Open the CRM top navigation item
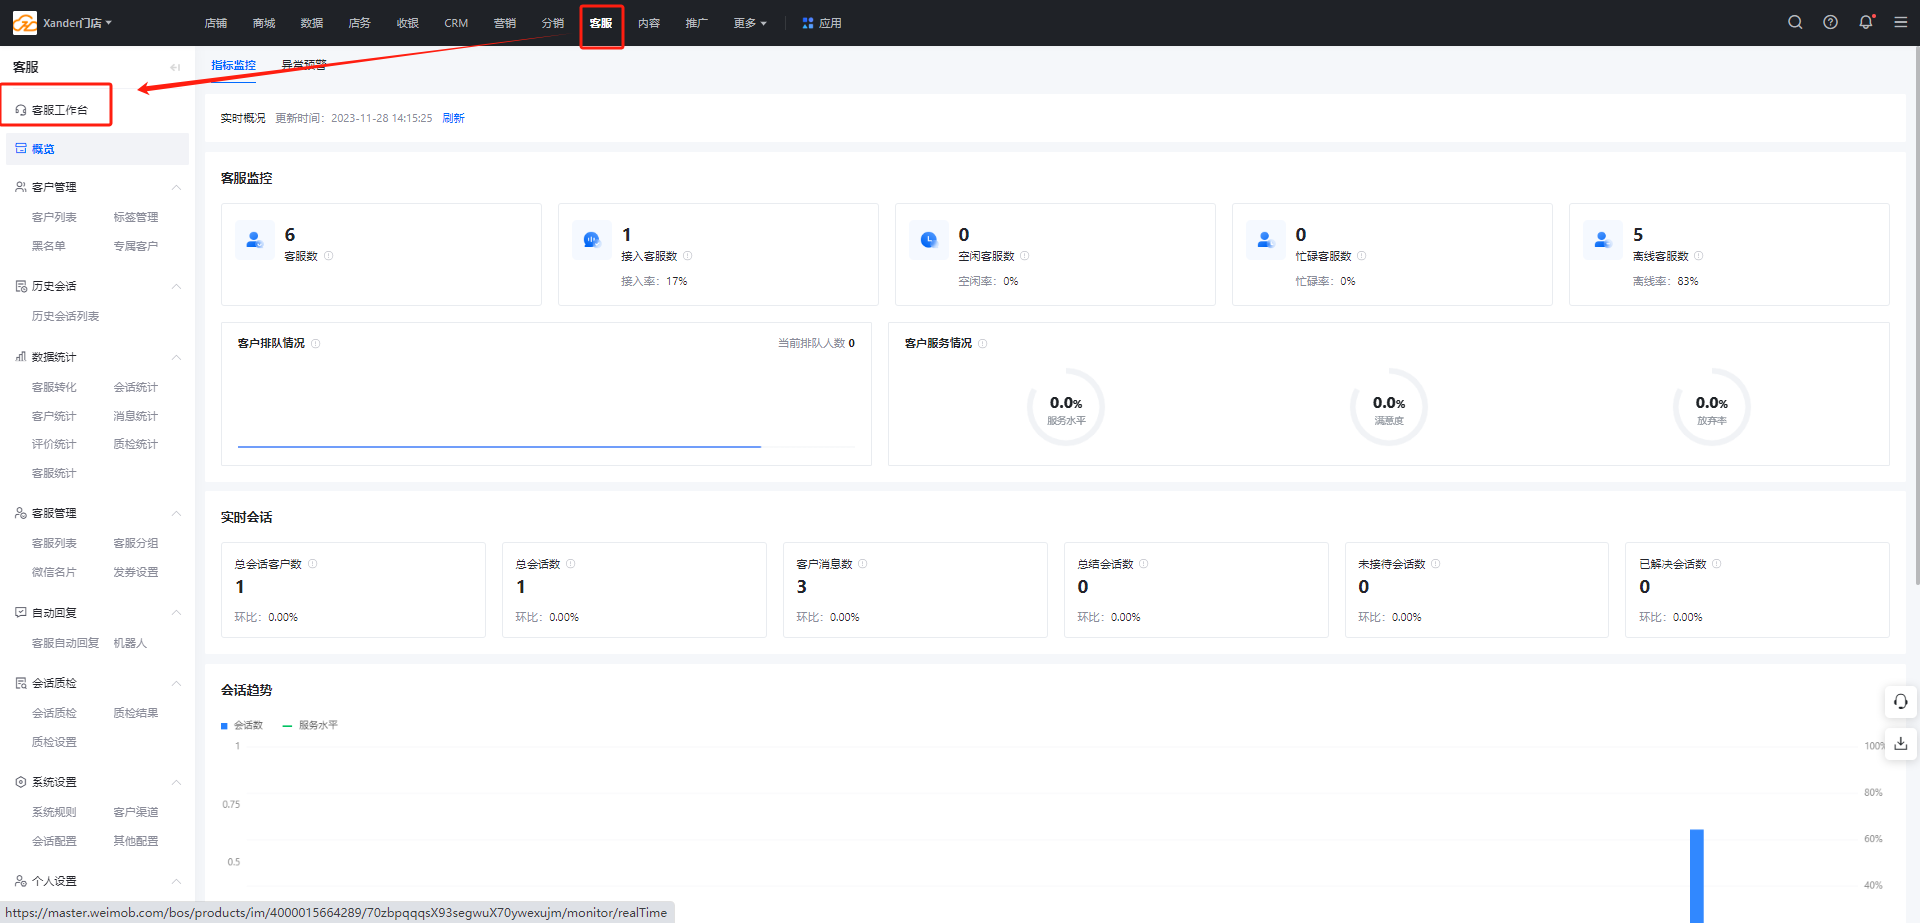 click(x=456, y=23)
